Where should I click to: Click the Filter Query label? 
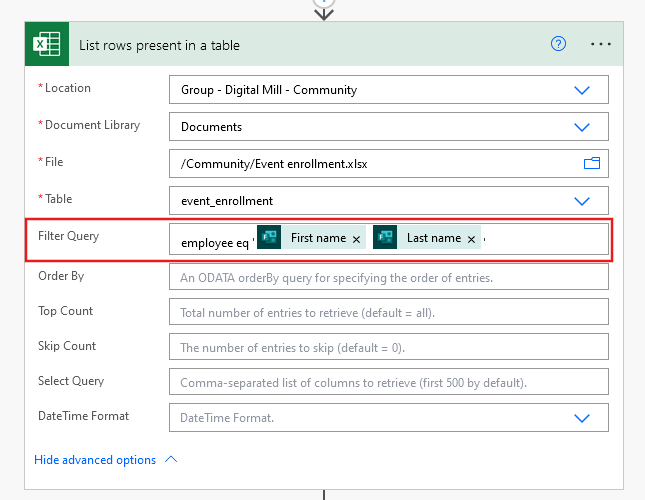69,236
